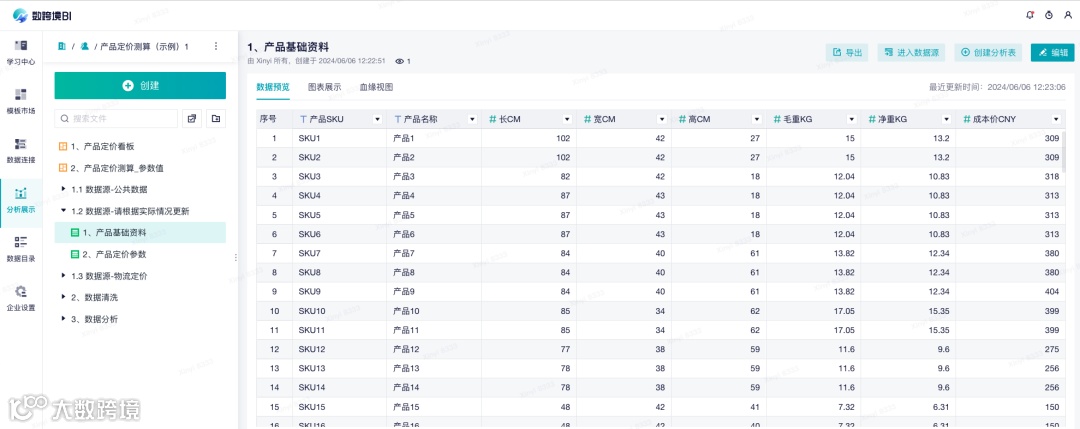Click the new folder icon next to search
This screenshot has height=429, width=1080.
[x=216, y=118]
